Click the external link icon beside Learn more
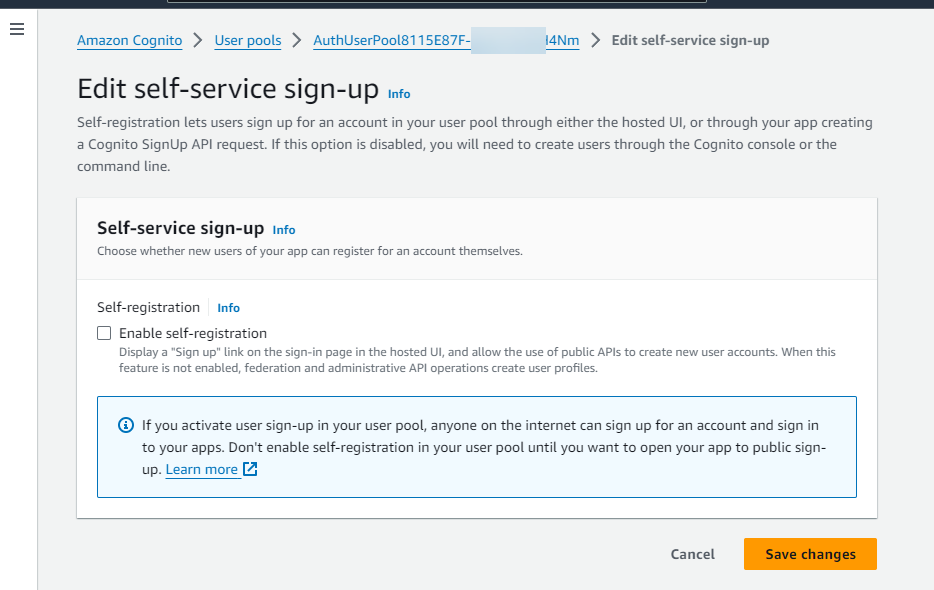 pyautogui.click(x=251, y=469)
